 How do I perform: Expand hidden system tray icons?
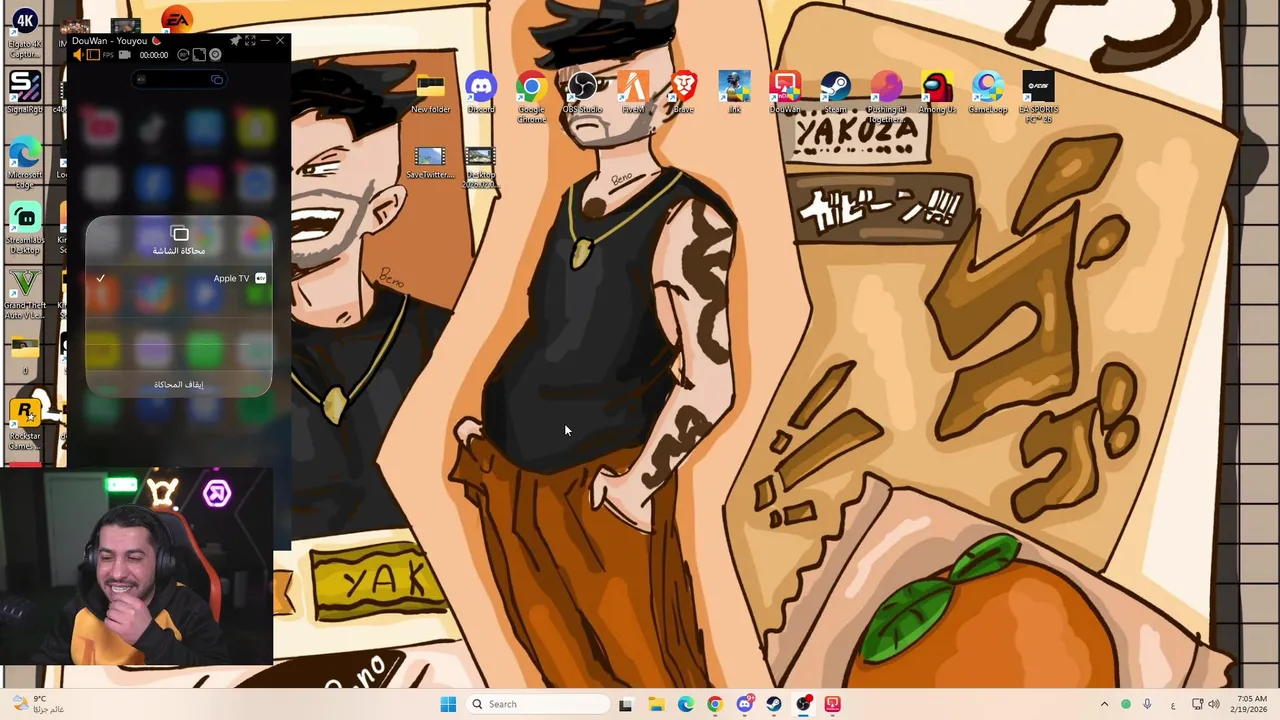[1104, 704]
